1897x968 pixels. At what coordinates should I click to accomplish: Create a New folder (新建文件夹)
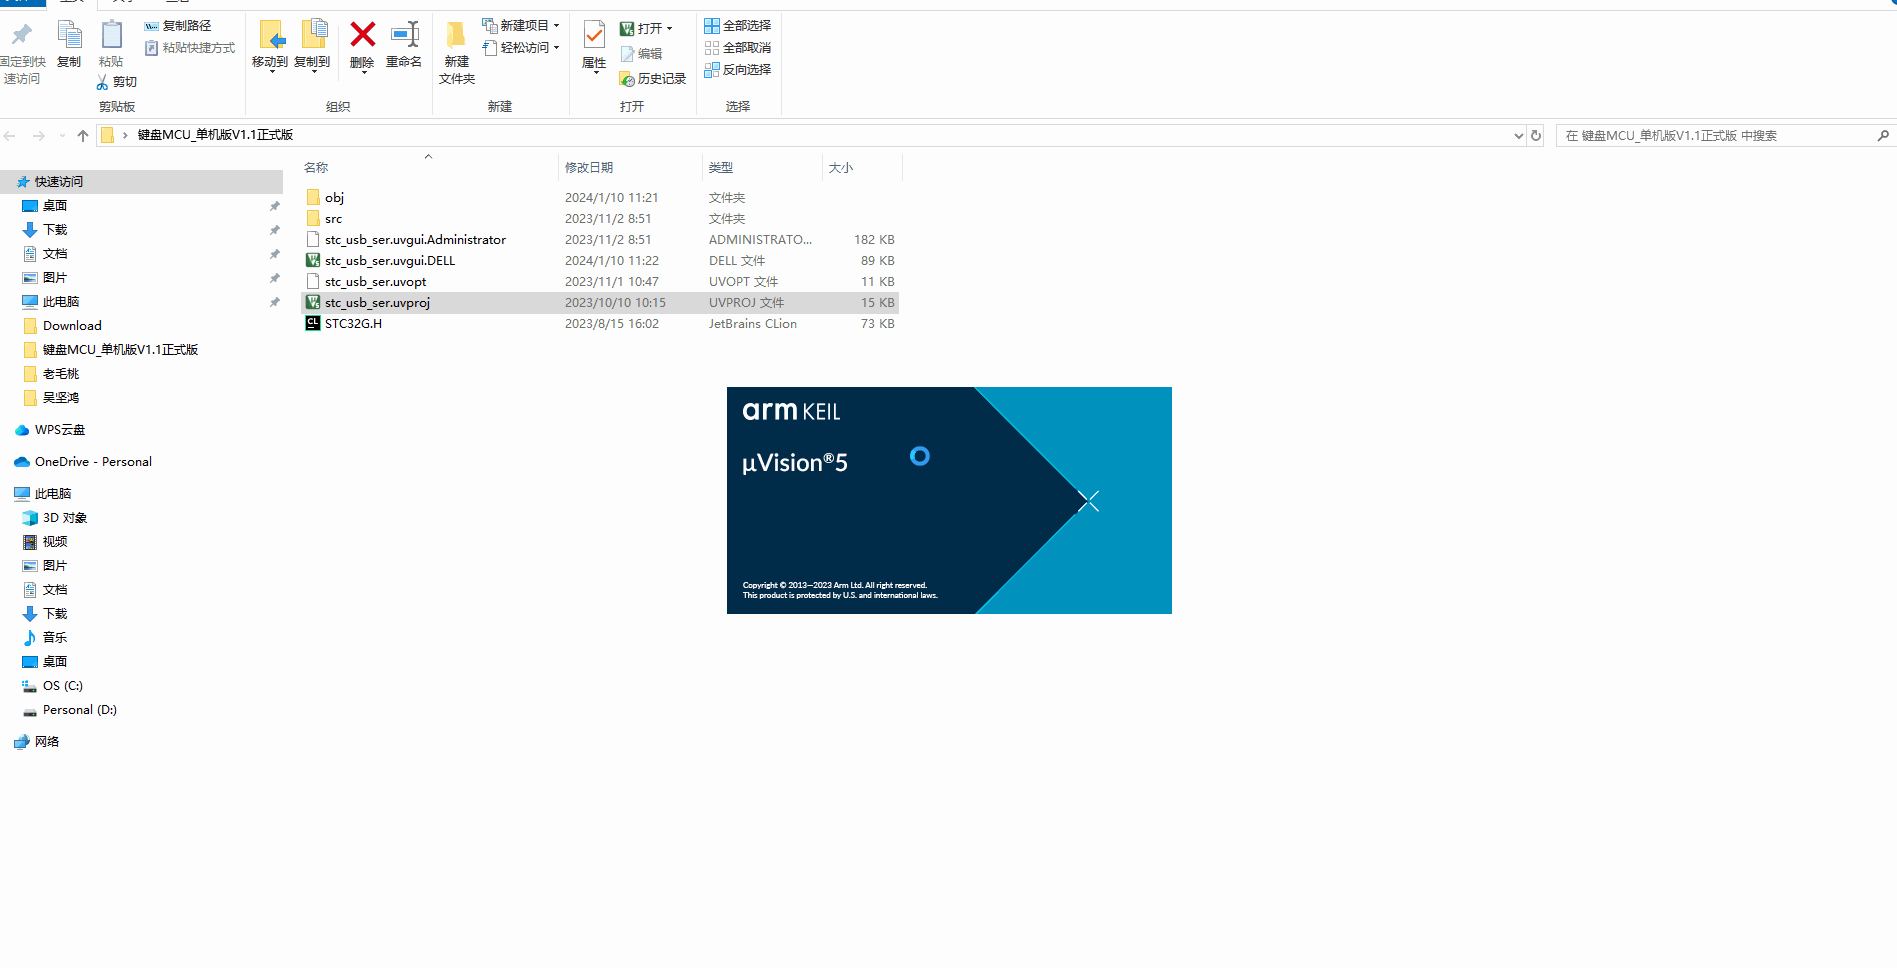click(x=457, y=52)
